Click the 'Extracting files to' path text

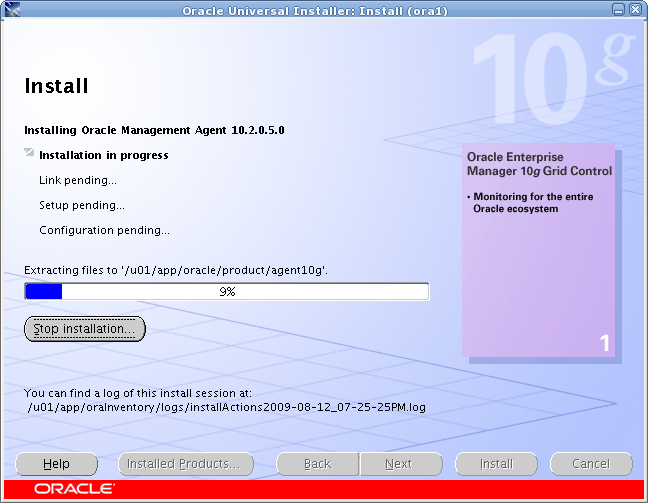pyautogui.click(x=176, y=270)
